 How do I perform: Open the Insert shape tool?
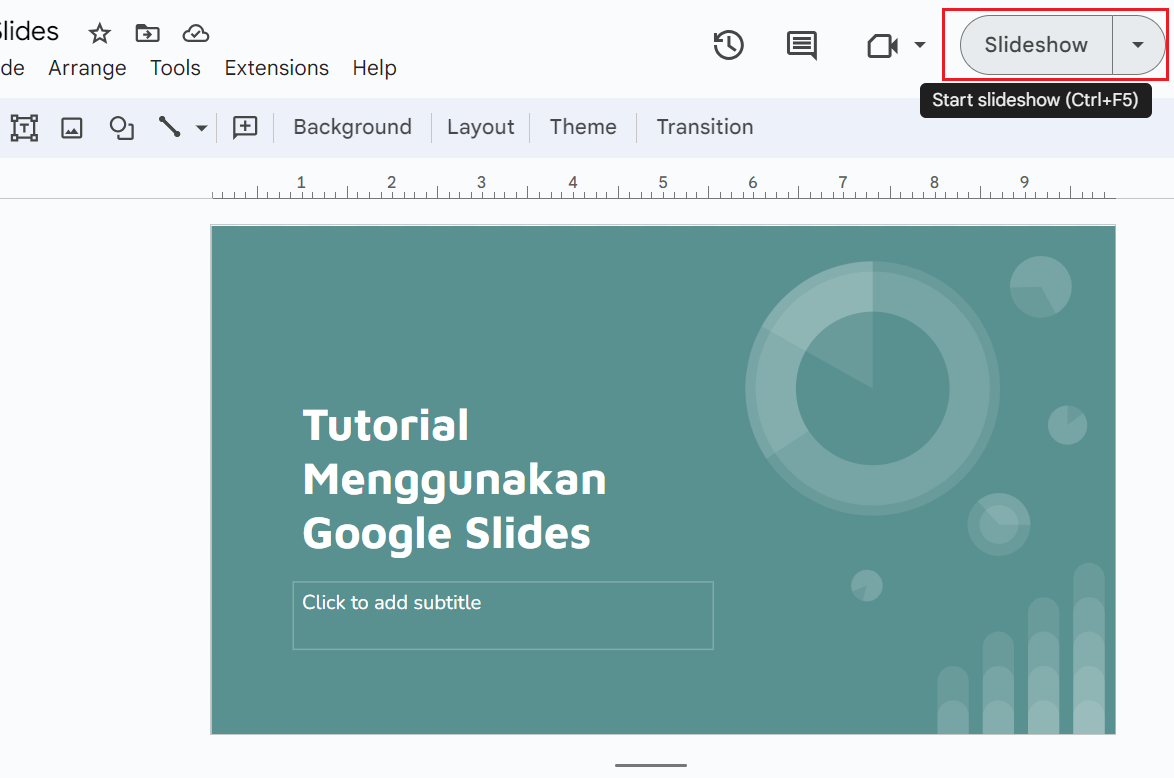point(121,128)
